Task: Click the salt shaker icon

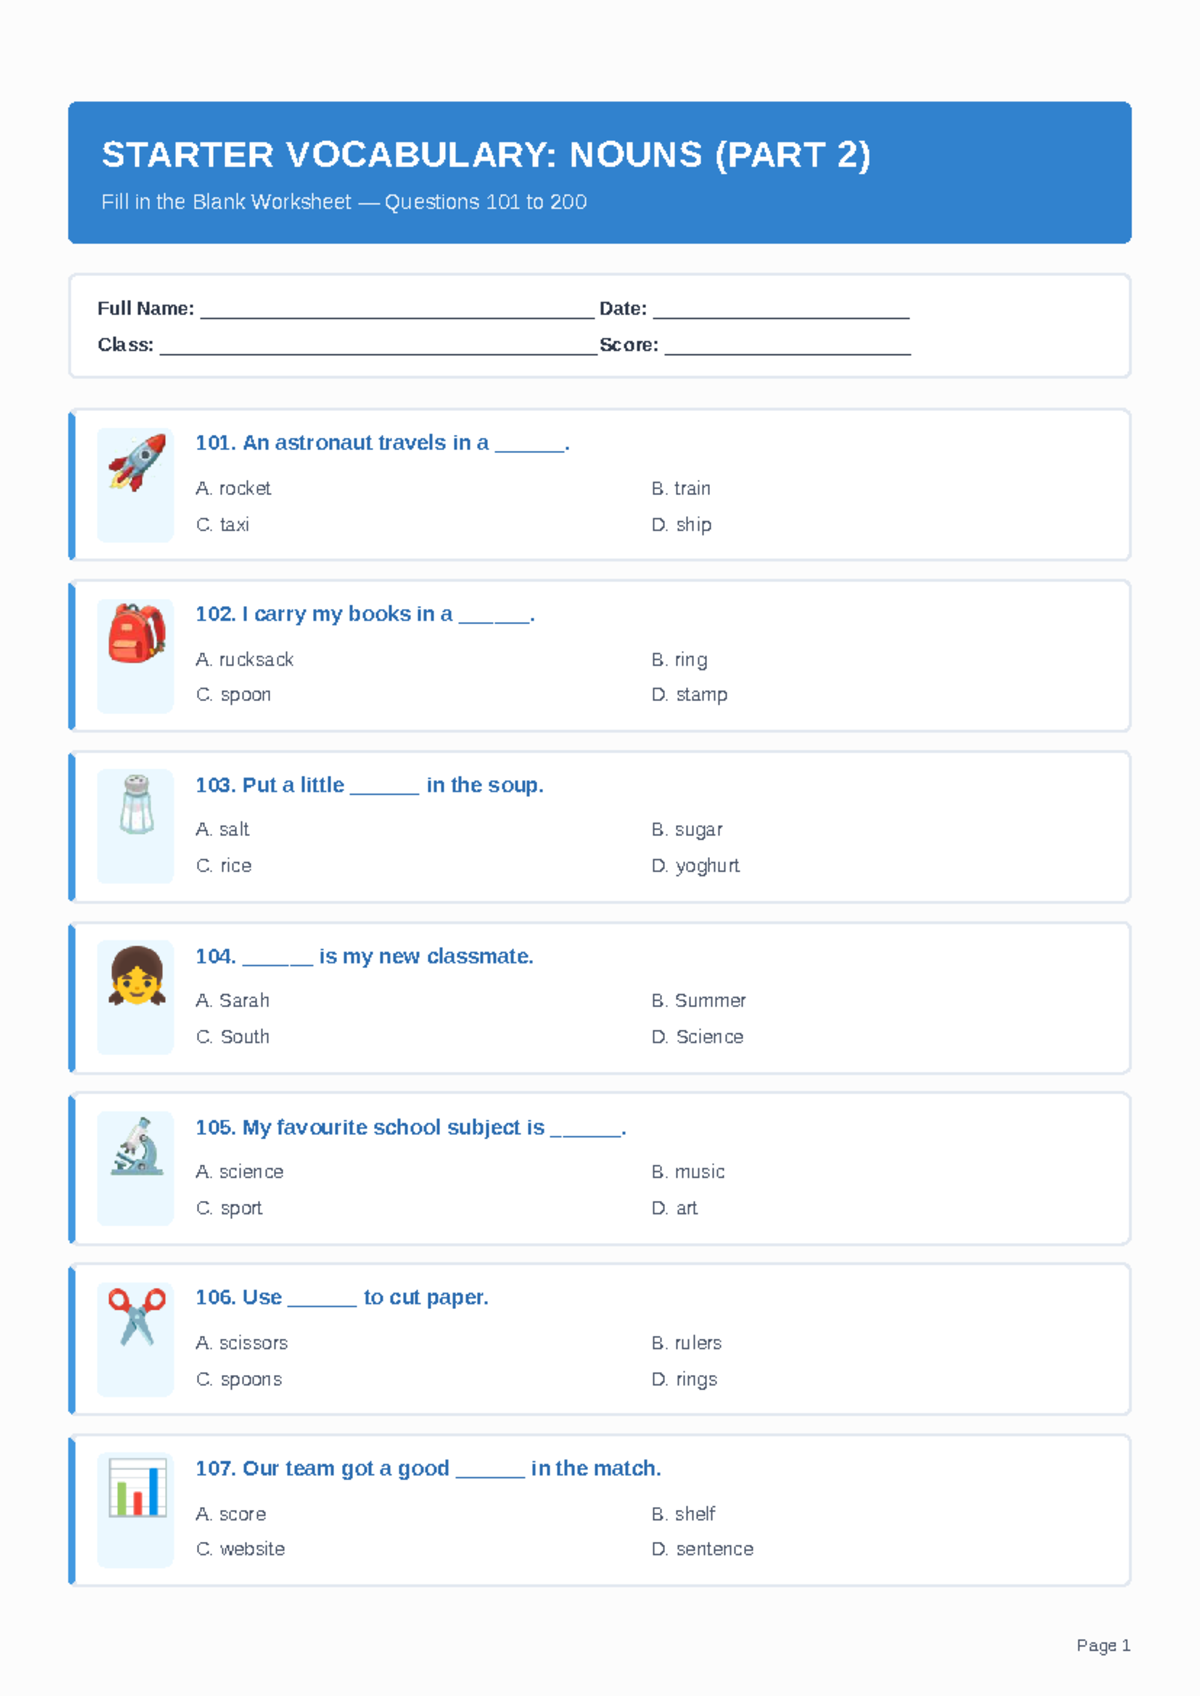Action: point(137,804)
